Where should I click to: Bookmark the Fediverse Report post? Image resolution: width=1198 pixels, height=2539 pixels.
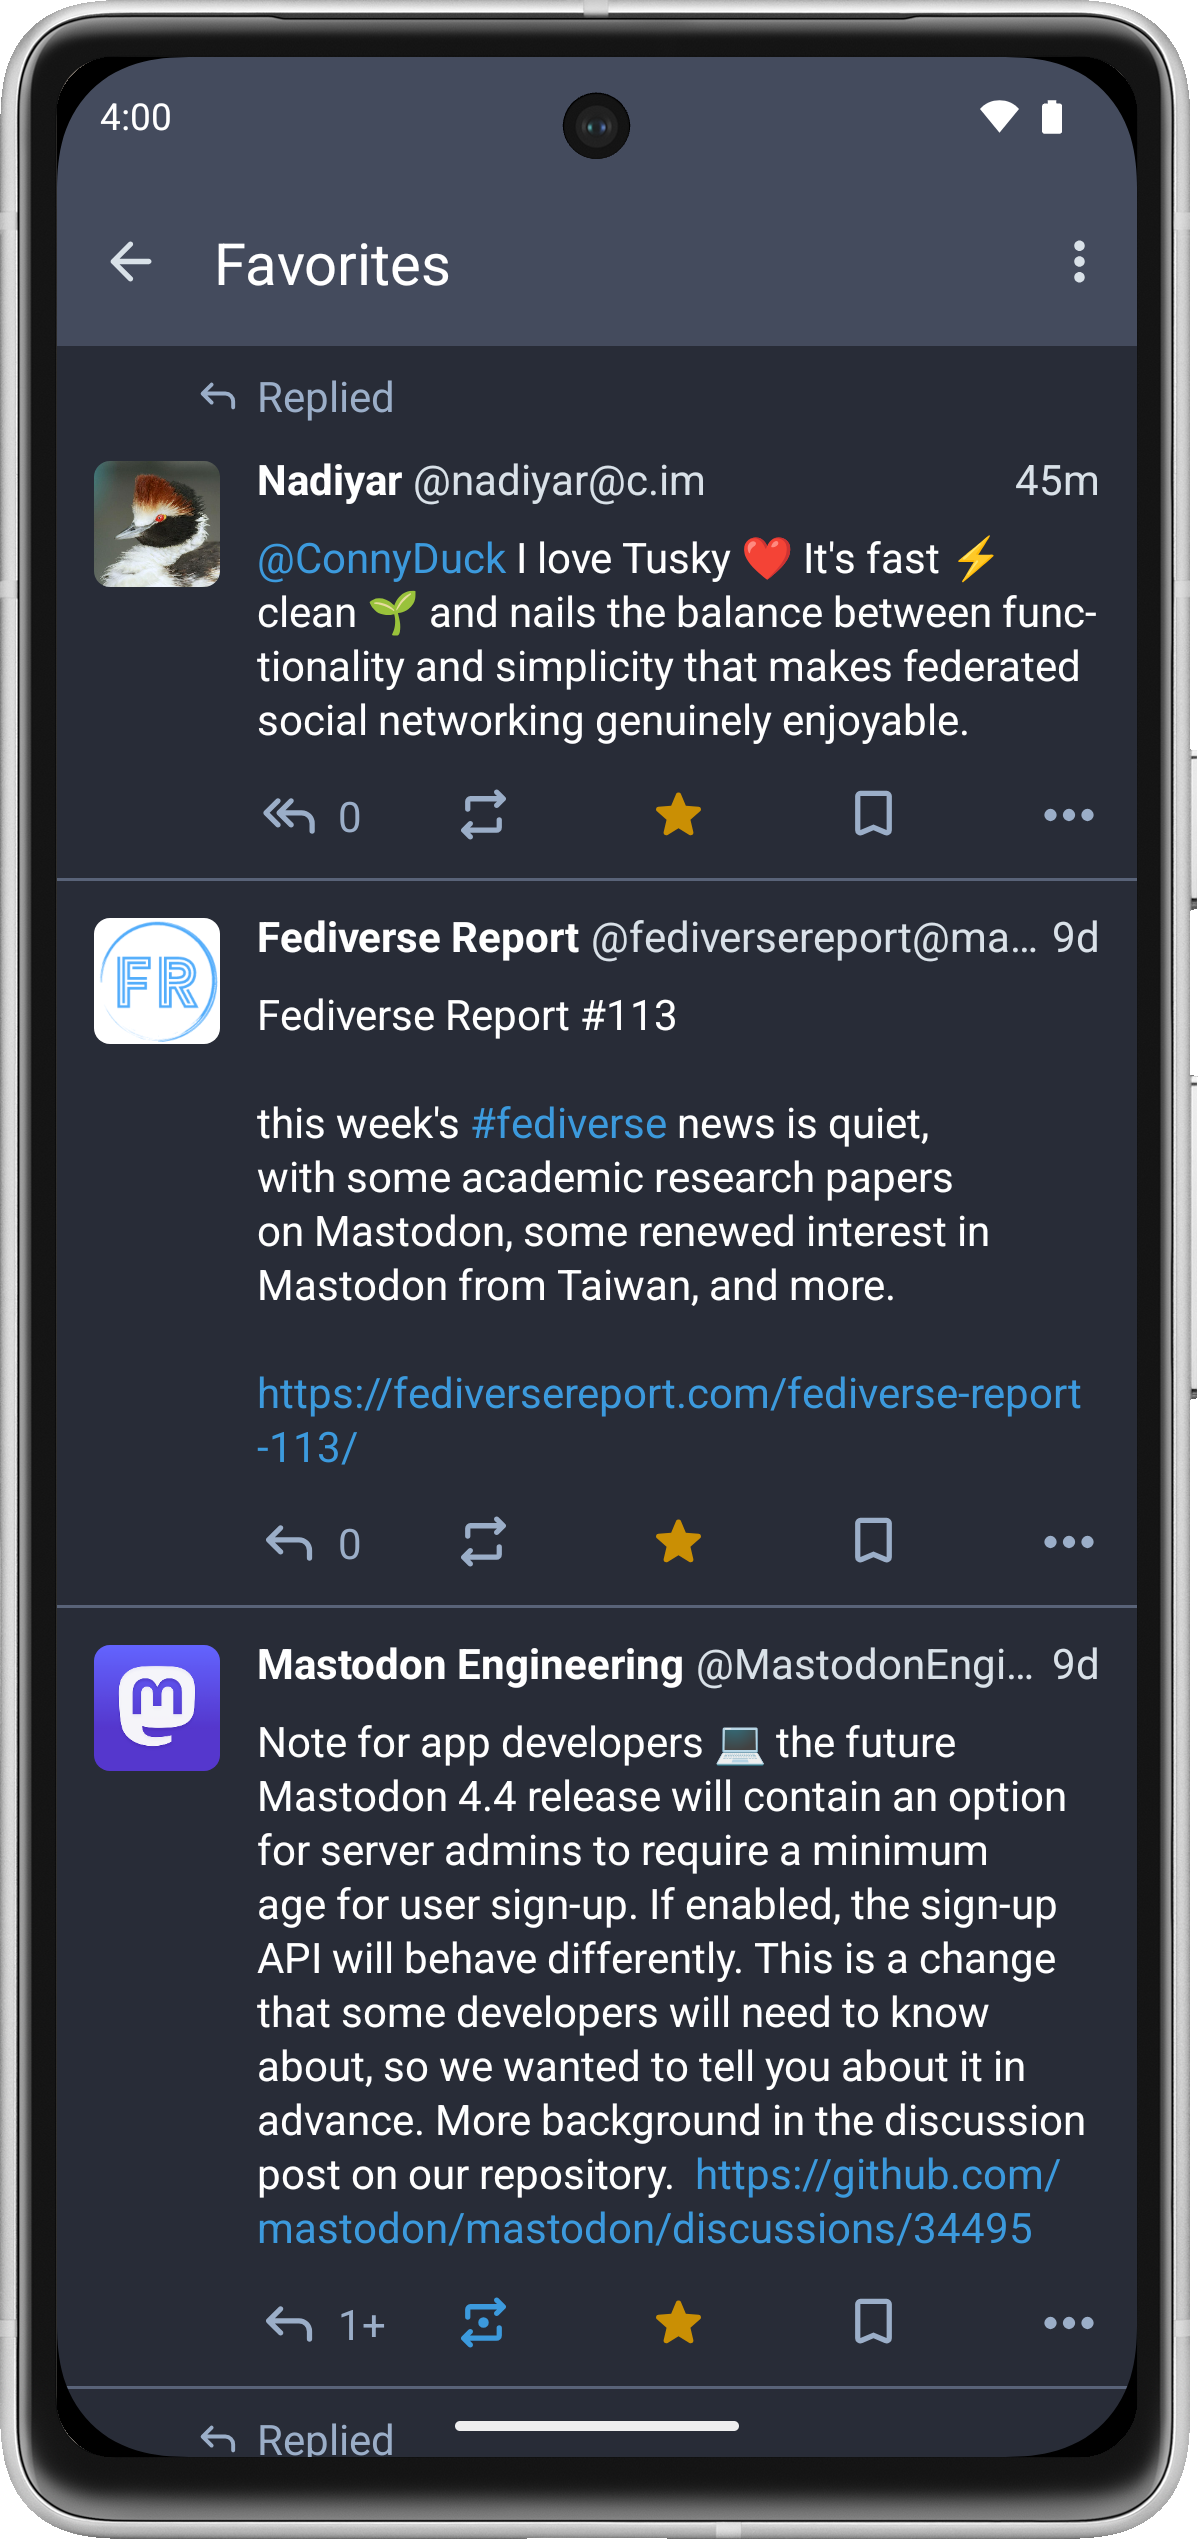point(873,1541)
